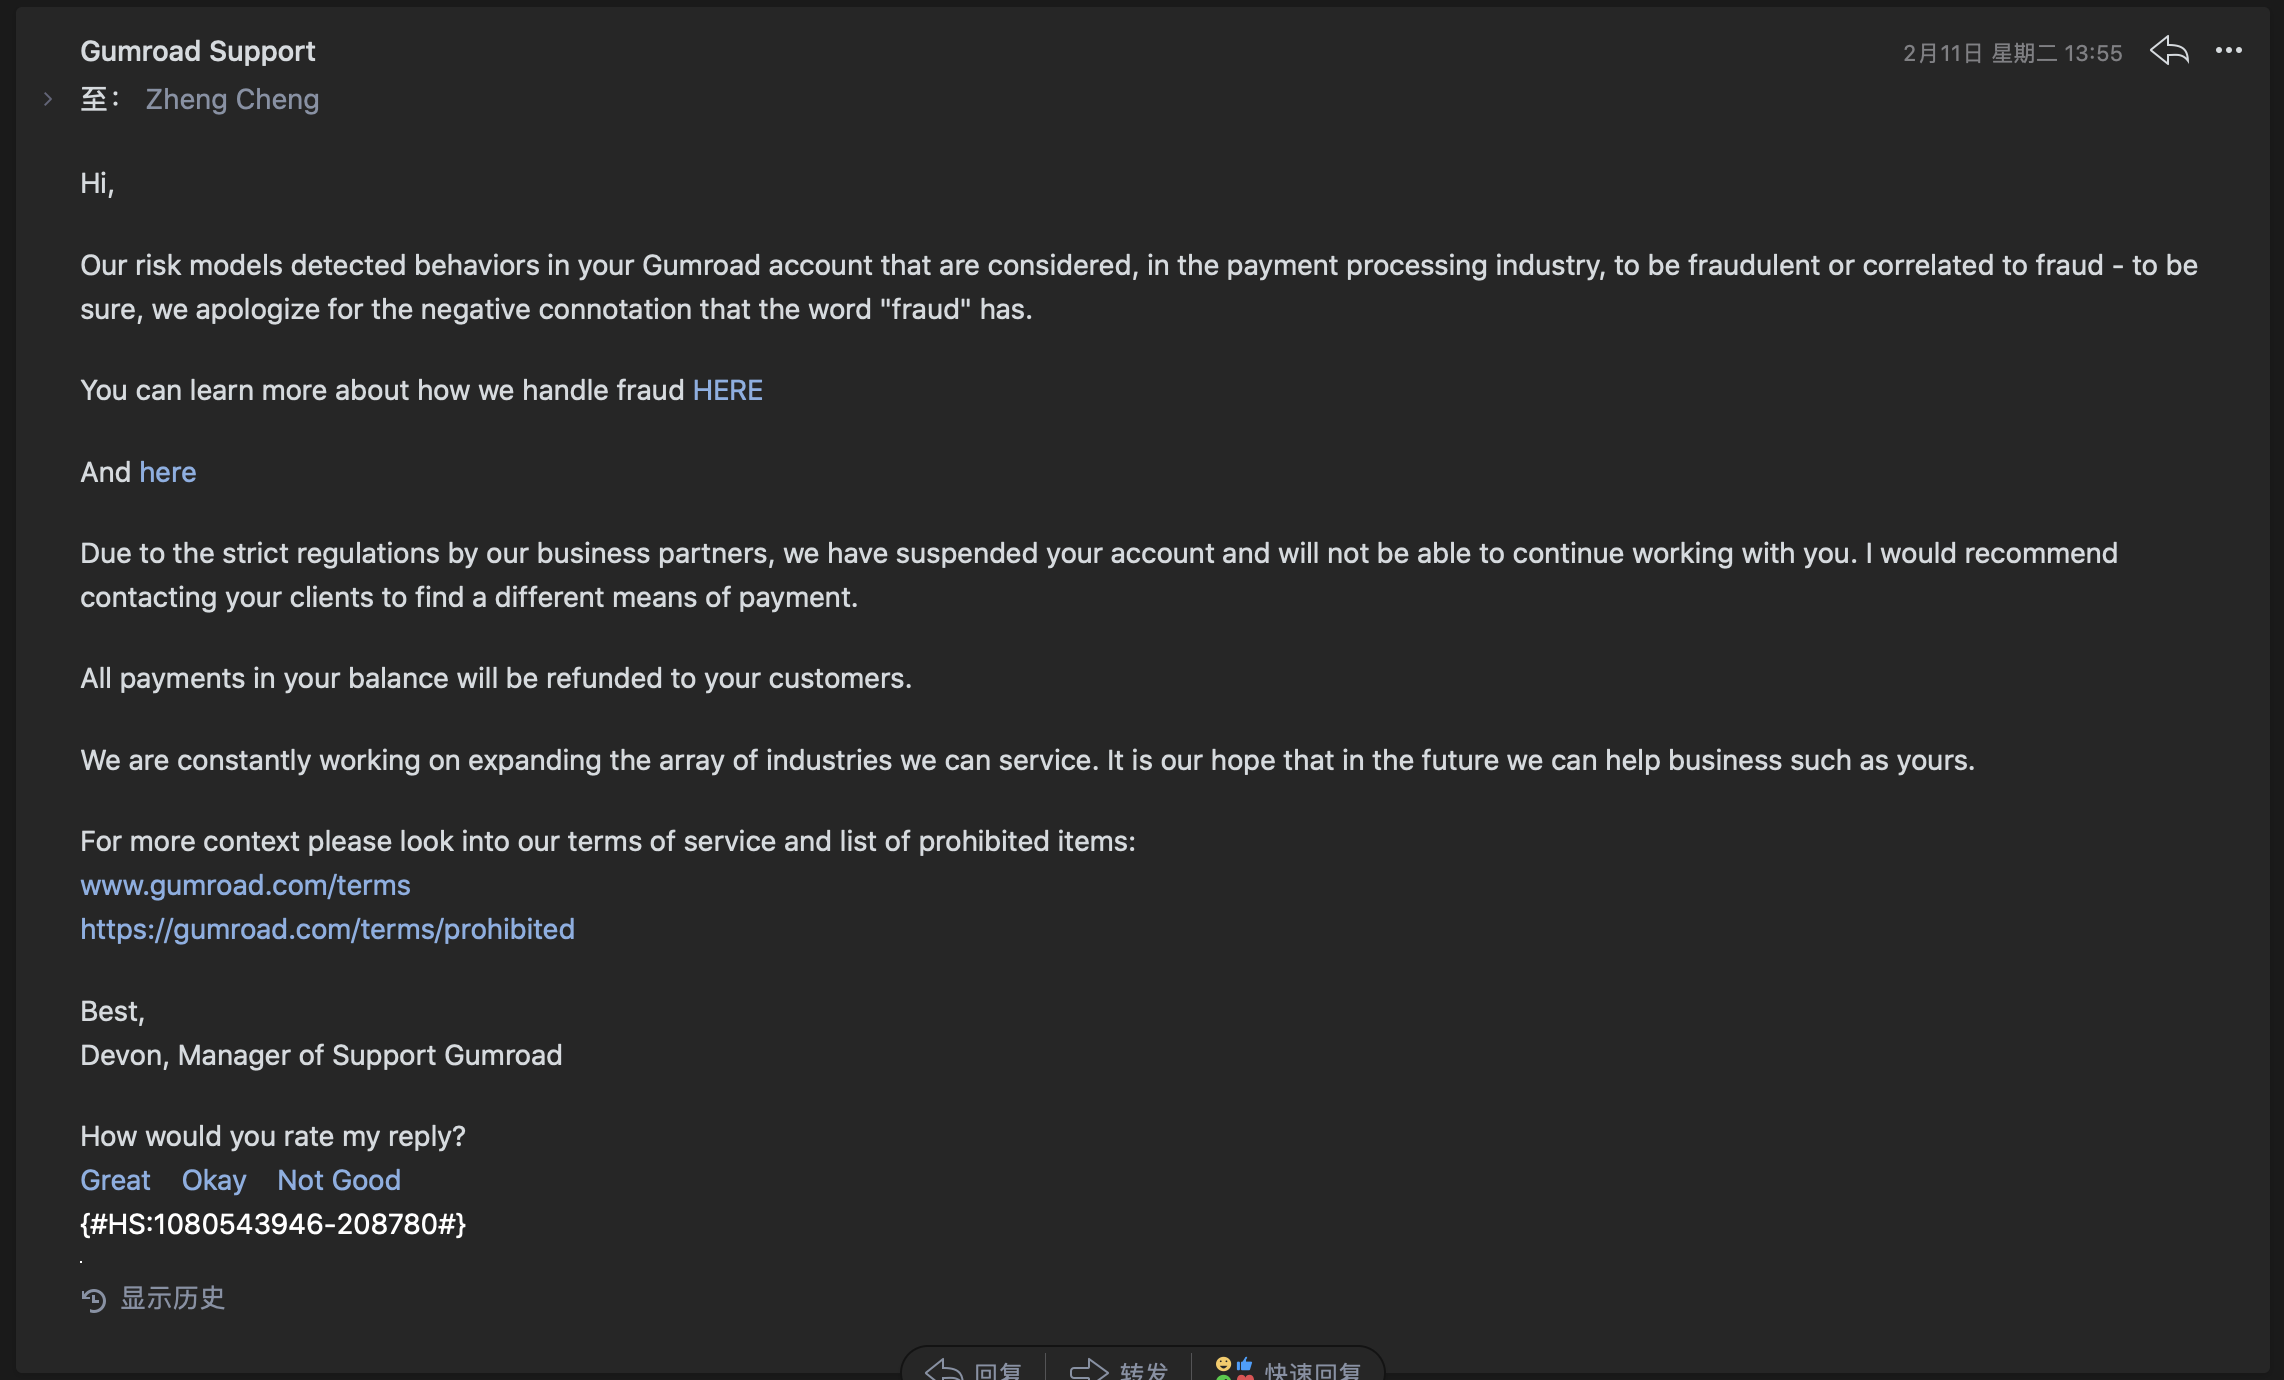Click the signature line Devon, Manager of Support

coord(321,1055)
